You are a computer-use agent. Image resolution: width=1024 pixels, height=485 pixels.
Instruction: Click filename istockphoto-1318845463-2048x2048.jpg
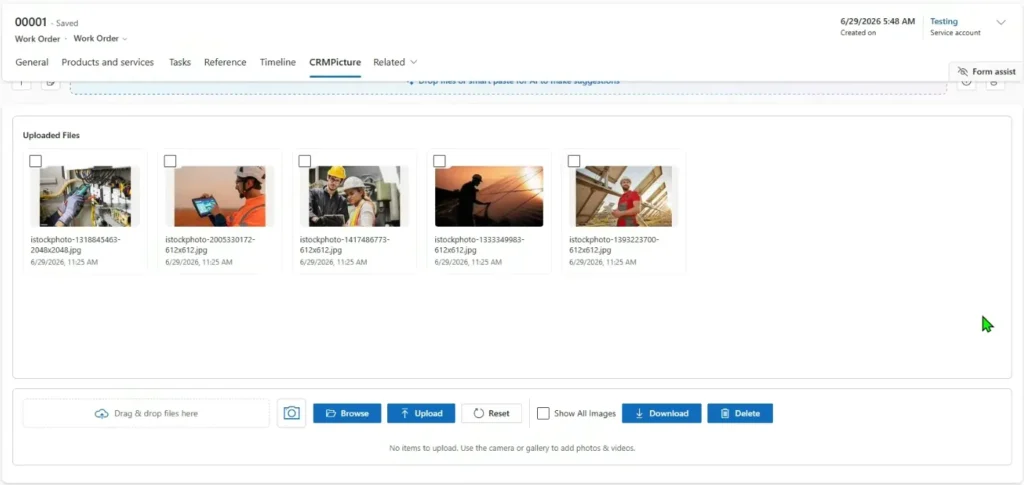click(x=76, y=245)
